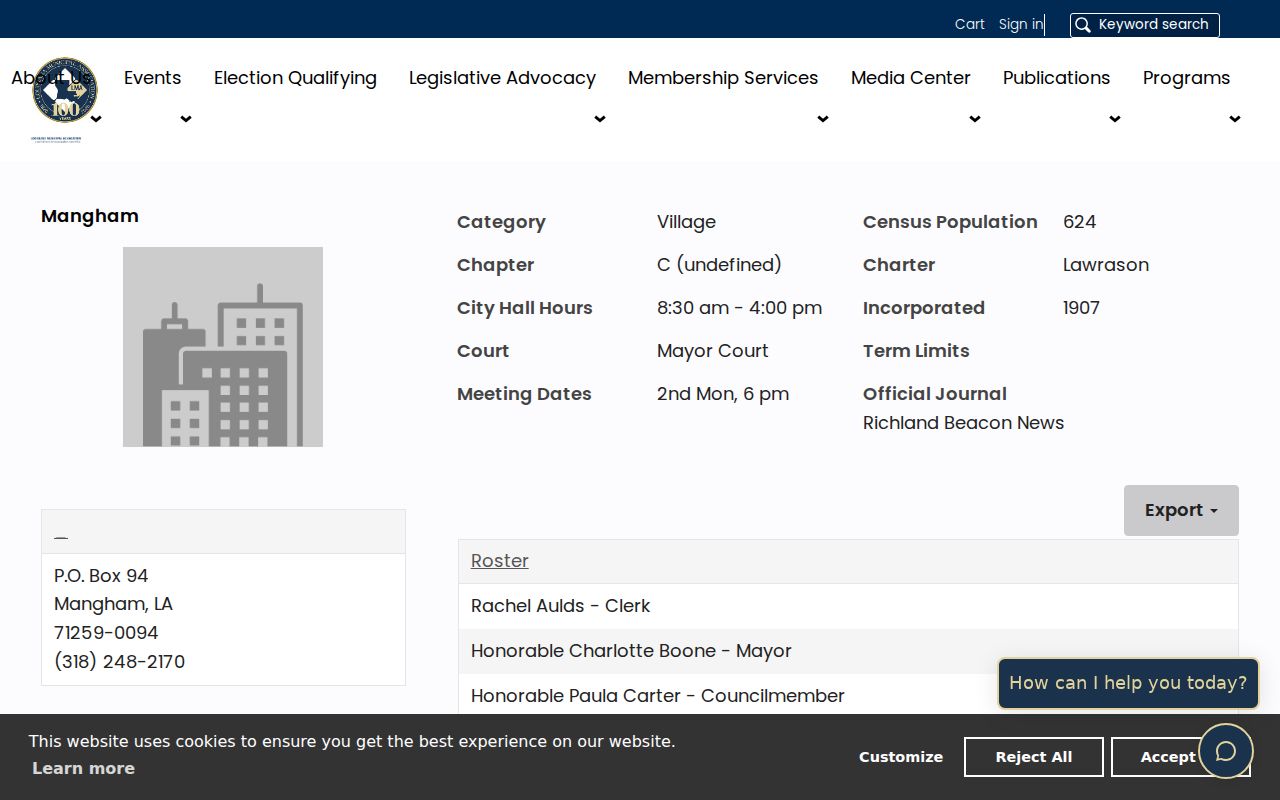This screenshot has width=1280, height=800.
Task: Open the cookie Learn more link
Action: pyautogui.click(x=83, y=768)
